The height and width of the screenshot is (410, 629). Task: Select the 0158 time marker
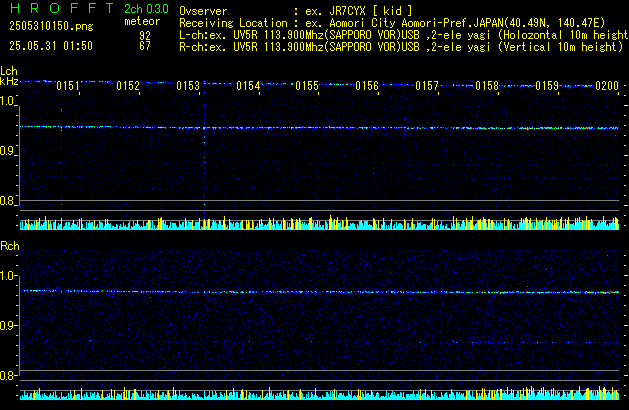[487, 86]
